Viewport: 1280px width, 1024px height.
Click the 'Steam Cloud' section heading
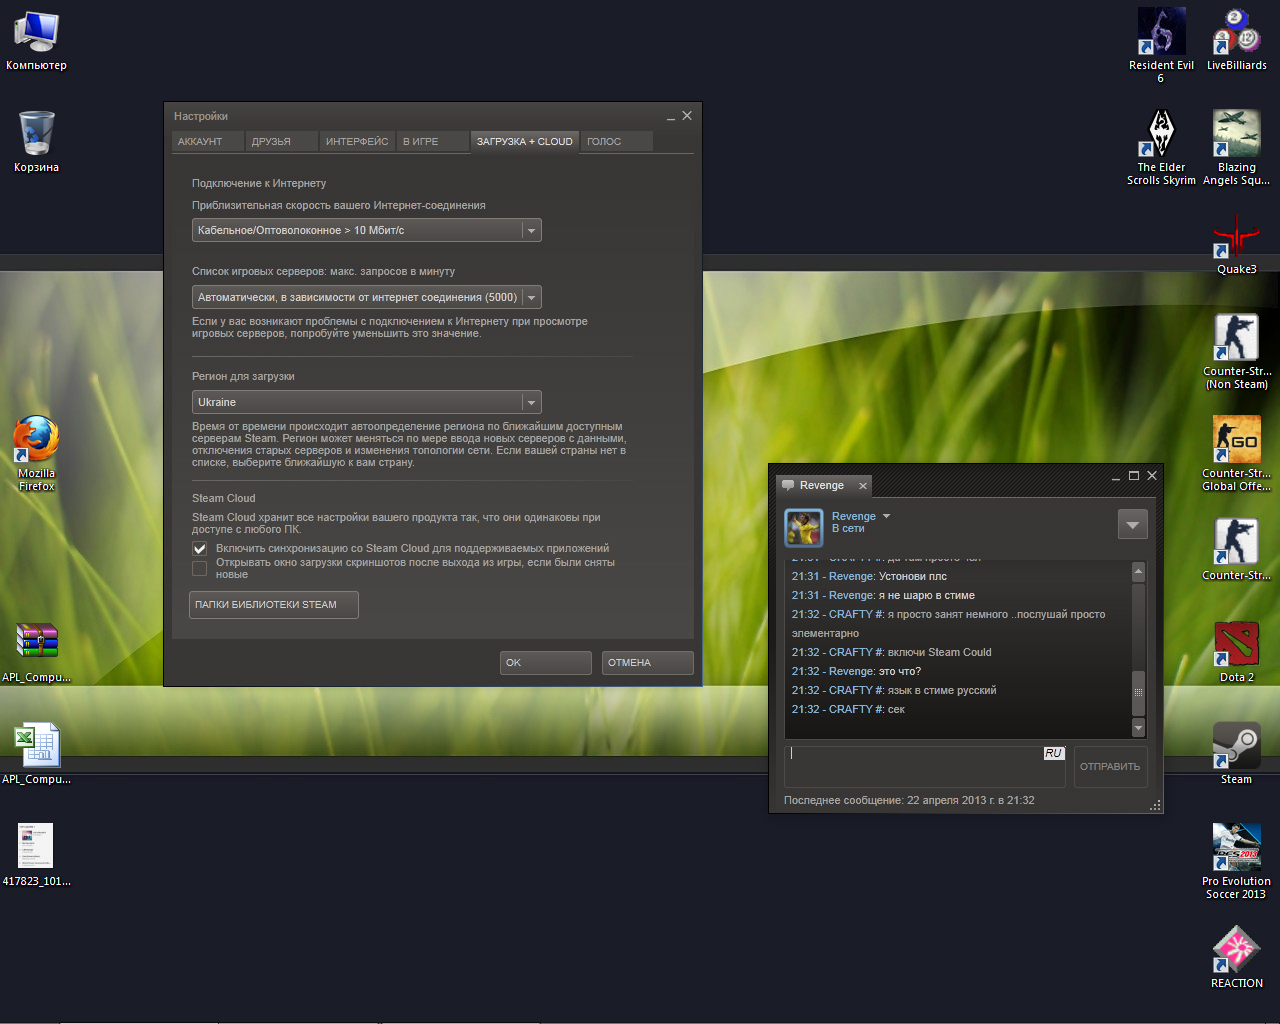point(224,498)
